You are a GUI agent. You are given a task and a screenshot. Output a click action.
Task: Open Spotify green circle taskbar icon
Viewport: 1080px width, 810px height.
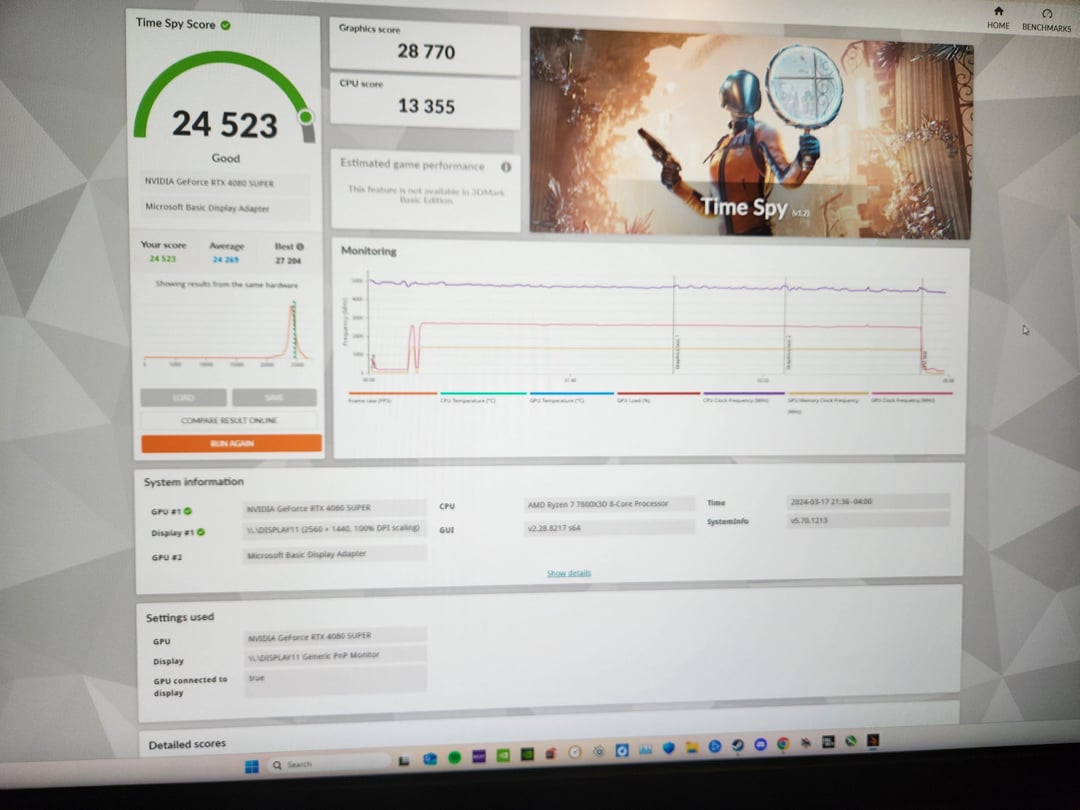click(x=455, y=758)
